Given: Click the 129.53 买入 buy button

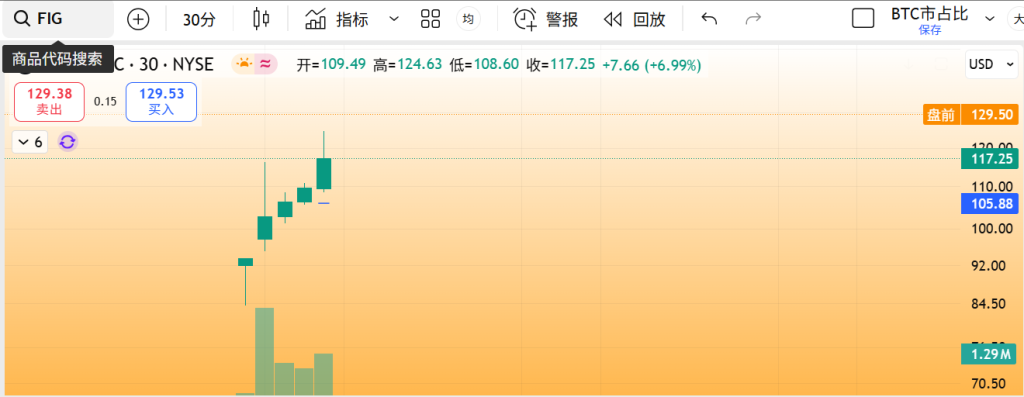Looking at the screenshot, I should [161, 102].
